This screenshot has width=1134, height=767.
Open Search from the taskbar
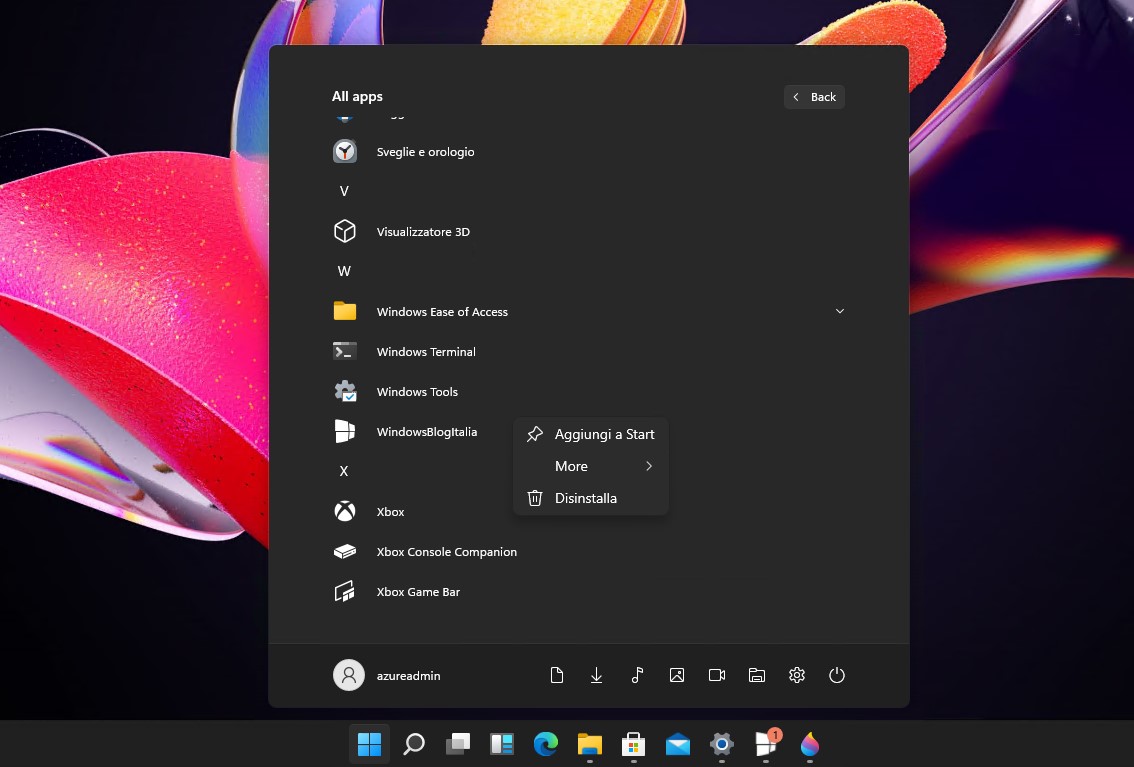(414, 743)
